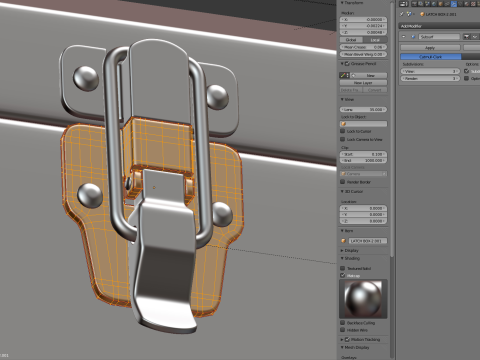Enable Render Border checkbox
Image resolution: width=480 pixels, height=360 pixels.
pyautogui.click(x=342, y=182)
